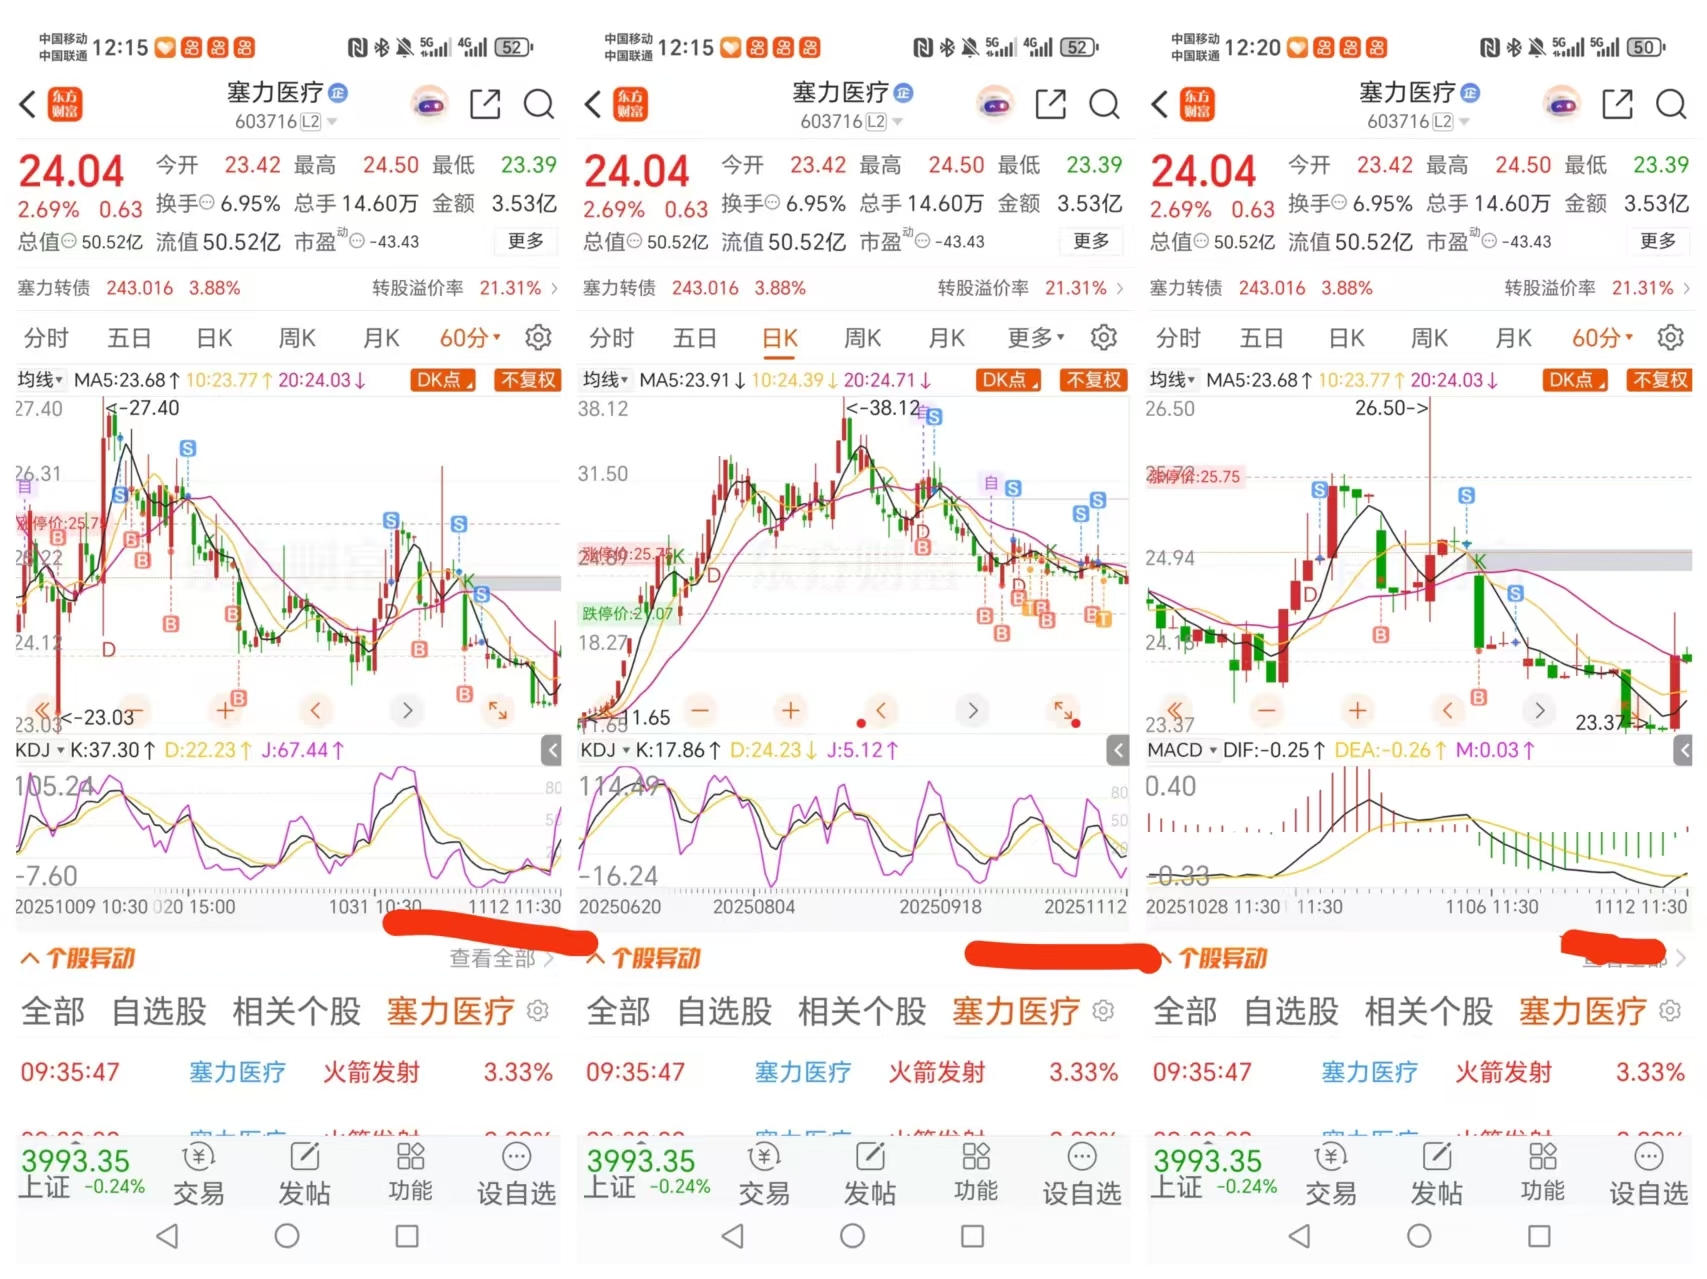Tap Android back triangle under the middle screenshot
The height and width of the screenshot is (1279, 1707).
coord(733,1236)
